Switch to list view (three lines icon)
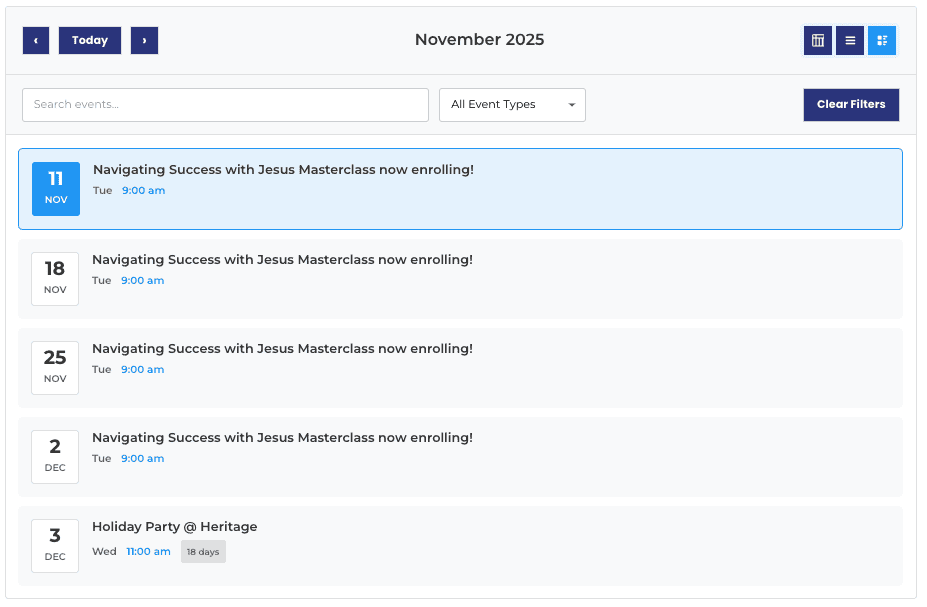The image size is (927, 607). click(850, 41)
